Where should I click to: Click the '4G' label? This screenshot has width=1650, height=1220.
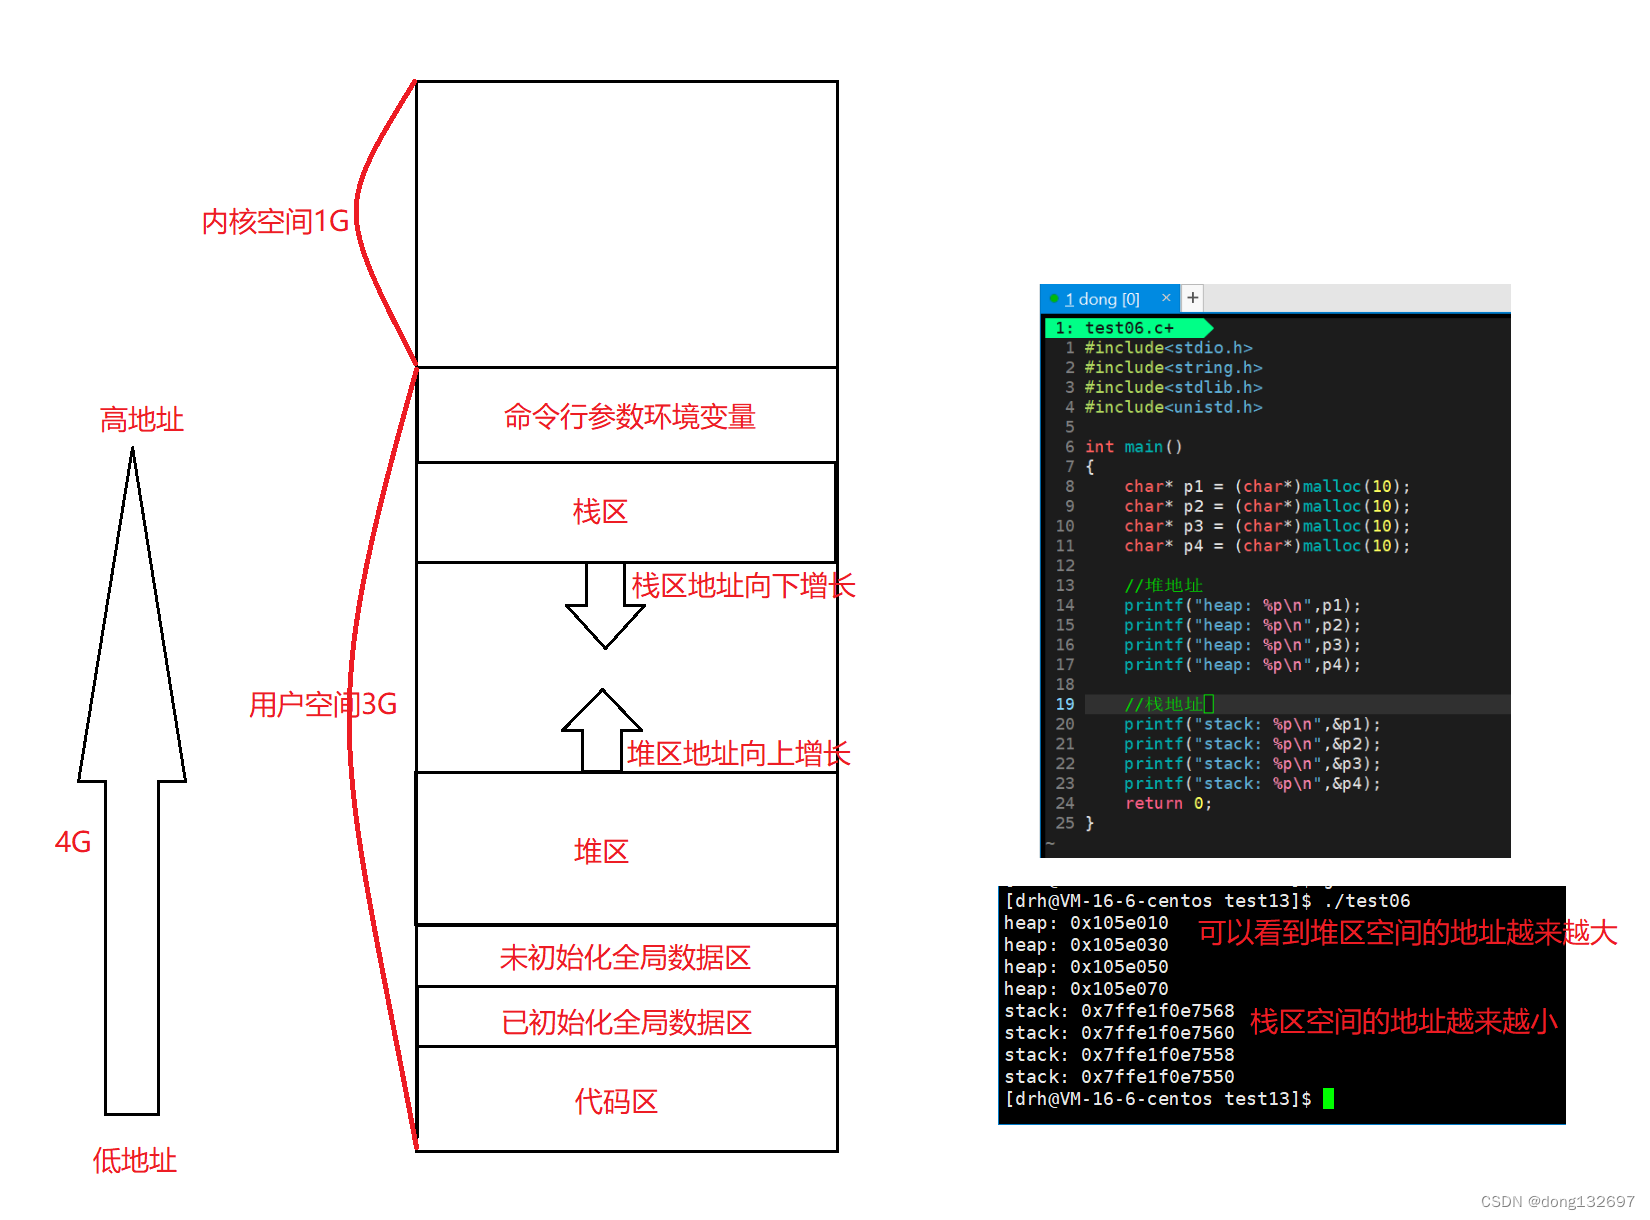[73, 841]
